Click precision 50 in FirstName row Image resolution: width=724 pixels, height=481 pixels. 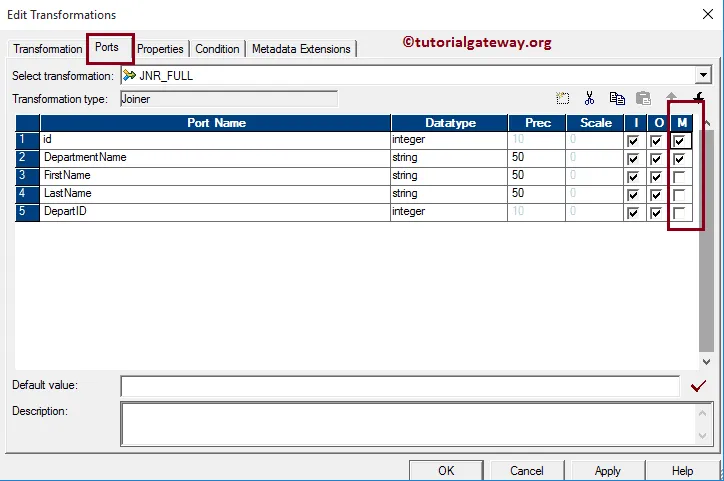tap(537, 176)
